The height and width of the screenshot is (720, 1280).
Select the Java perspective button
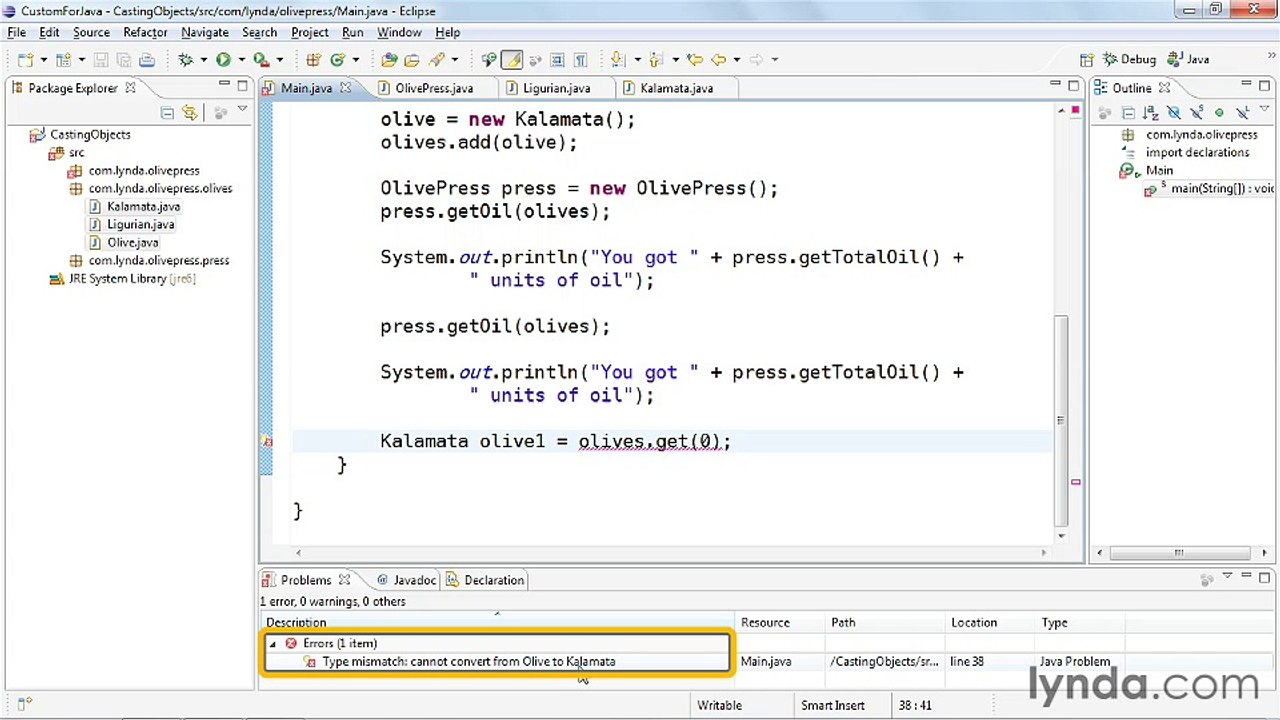click(x=1188, y=60)
